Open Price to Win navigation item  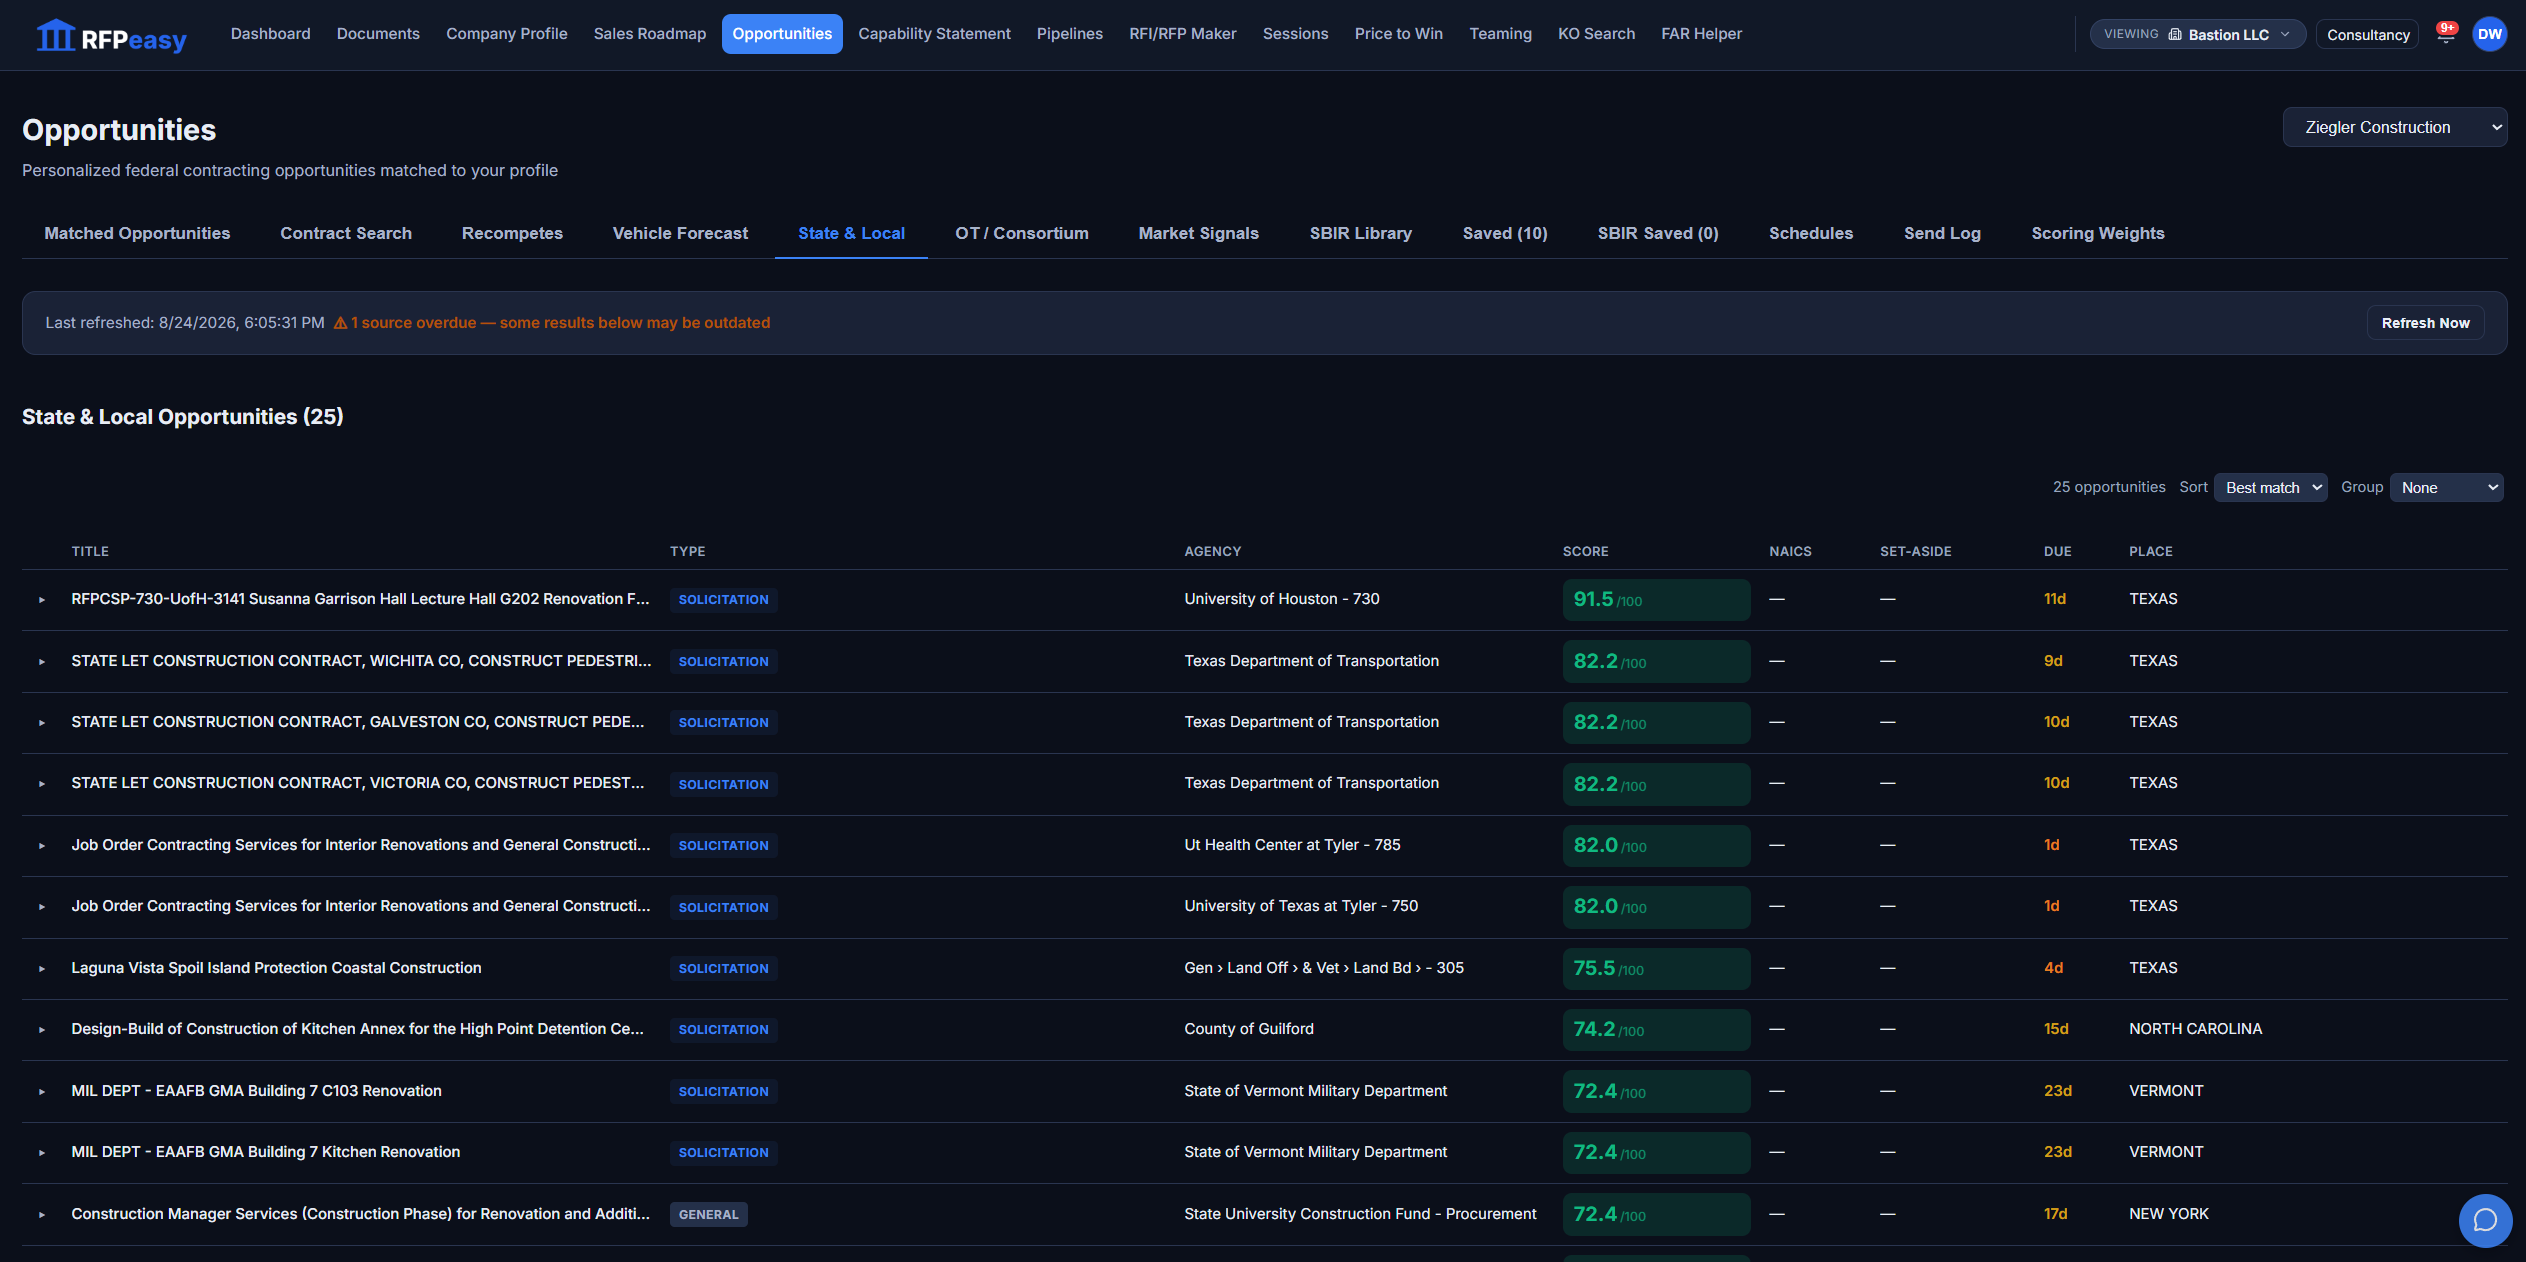pyautogui.click(x=1398, y=34)
